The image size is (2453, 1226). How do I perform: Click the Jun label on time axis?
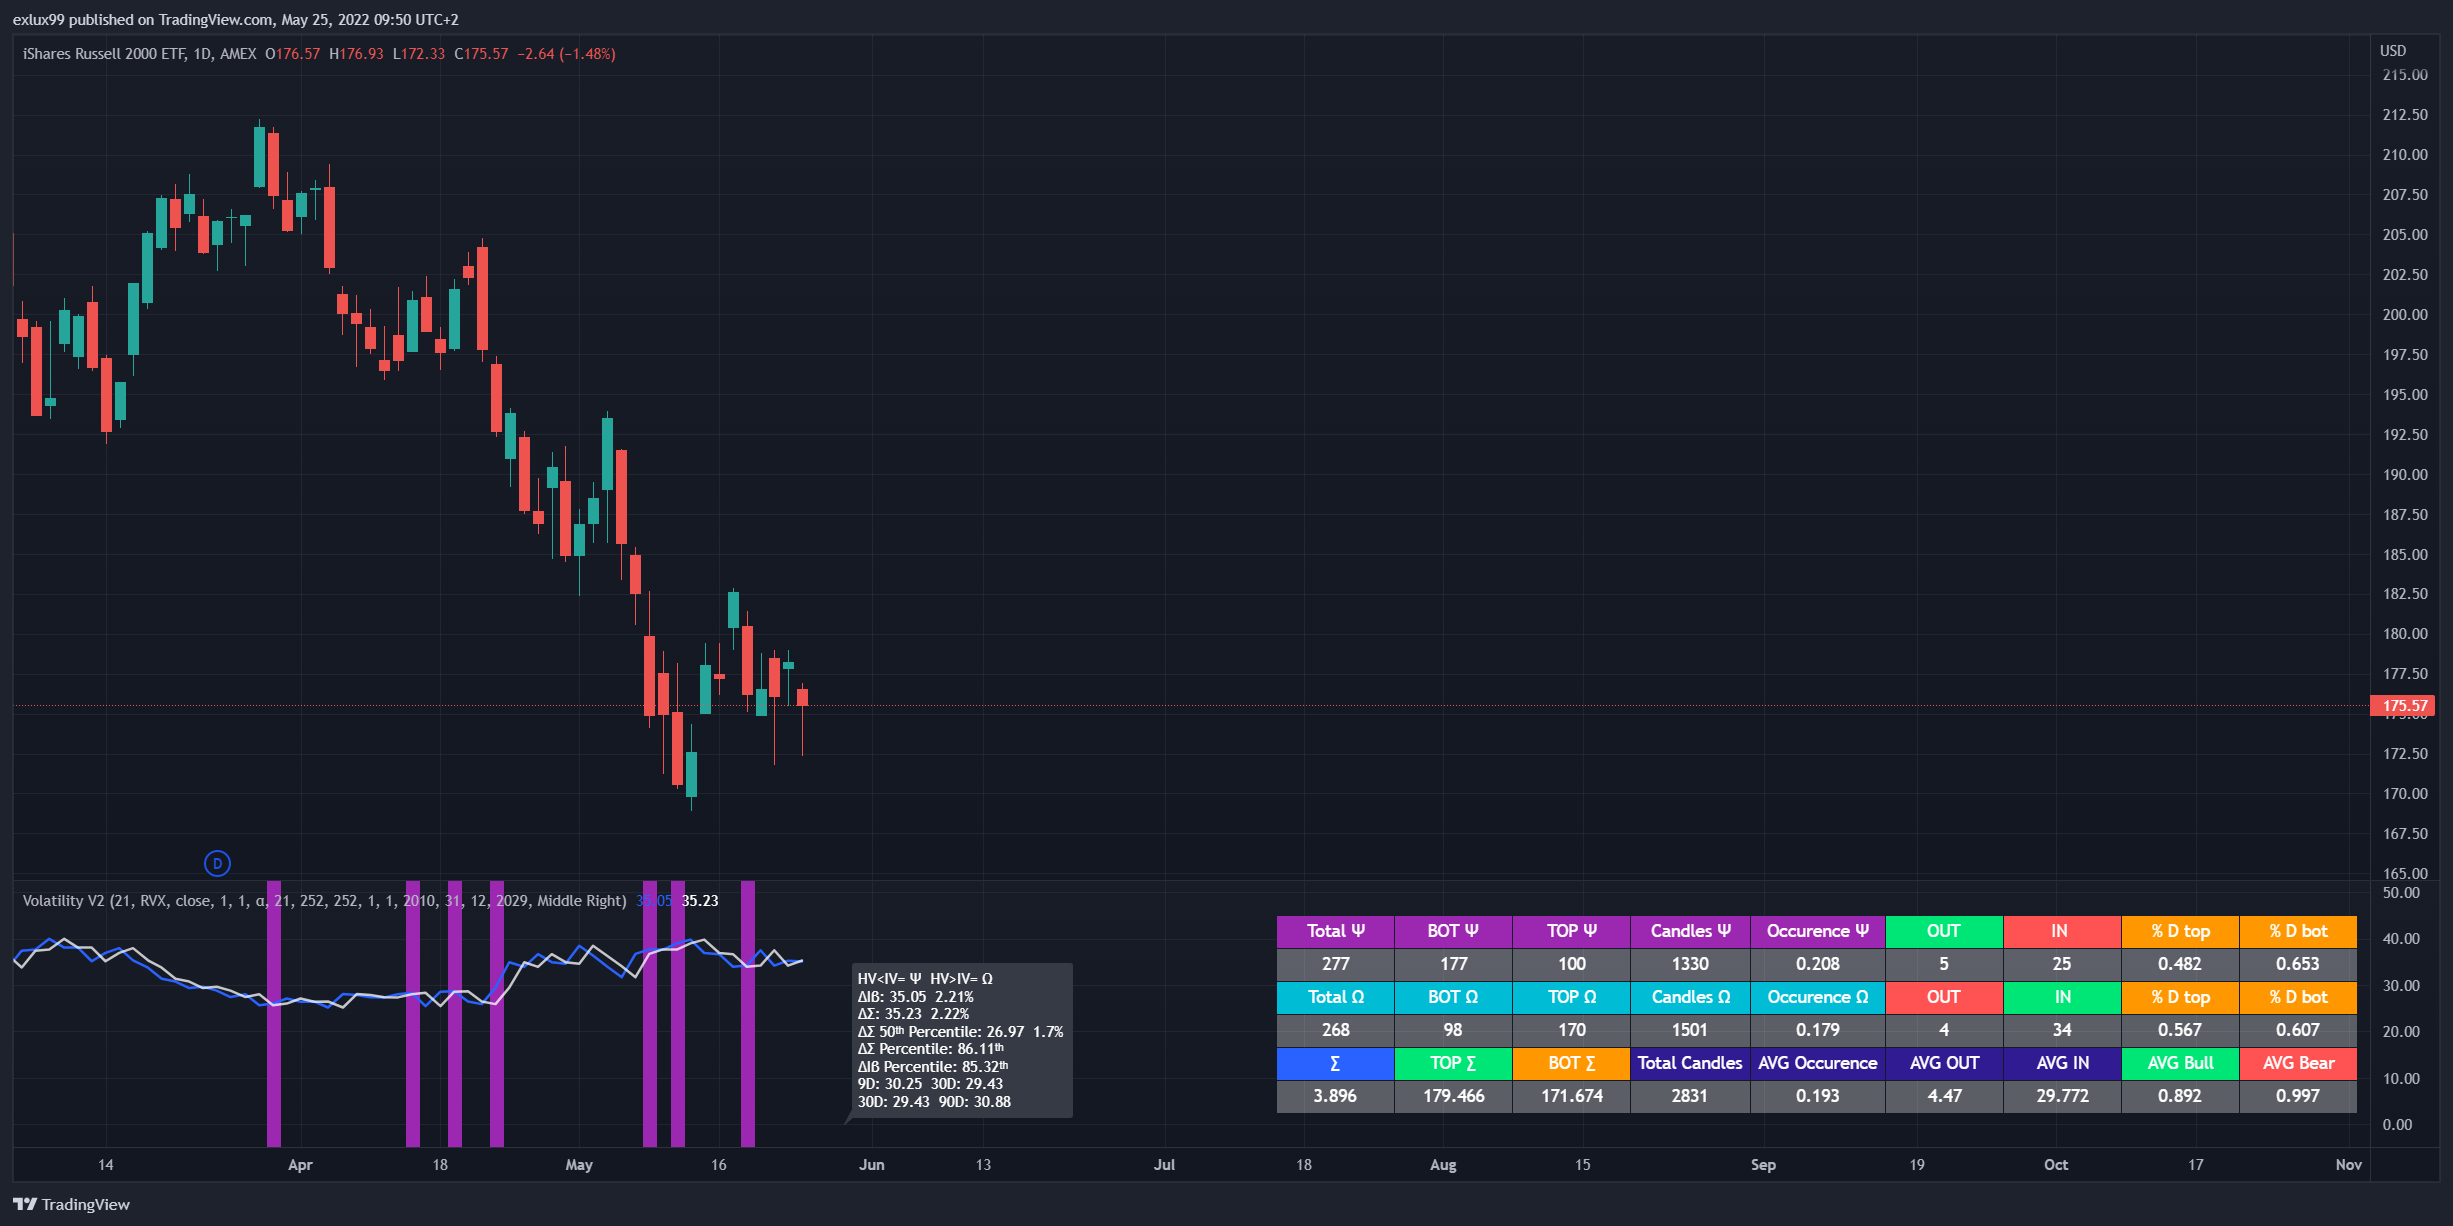click(872, 1165)
